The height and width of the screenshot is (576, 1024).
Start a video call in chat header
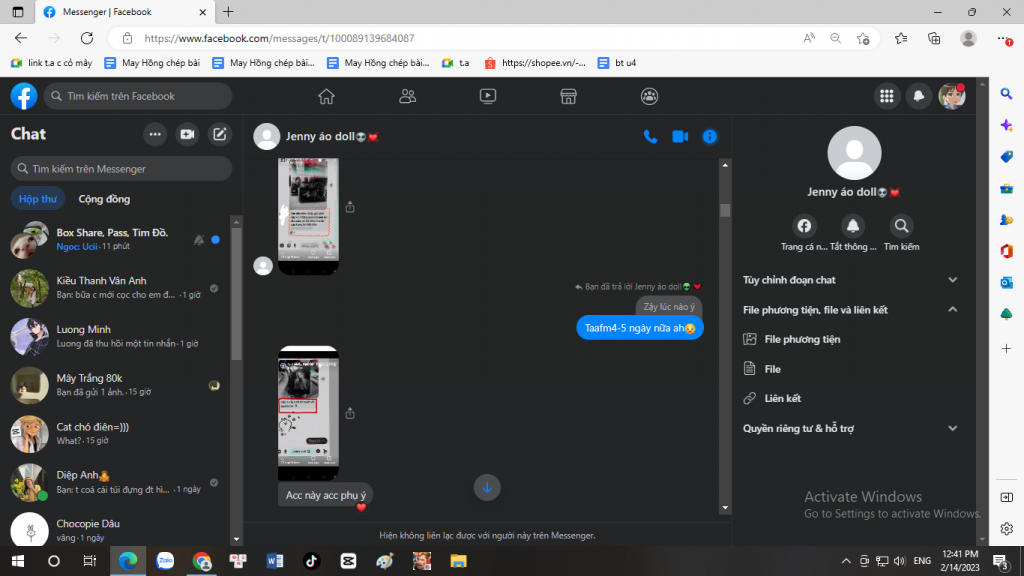pos(680,136)
